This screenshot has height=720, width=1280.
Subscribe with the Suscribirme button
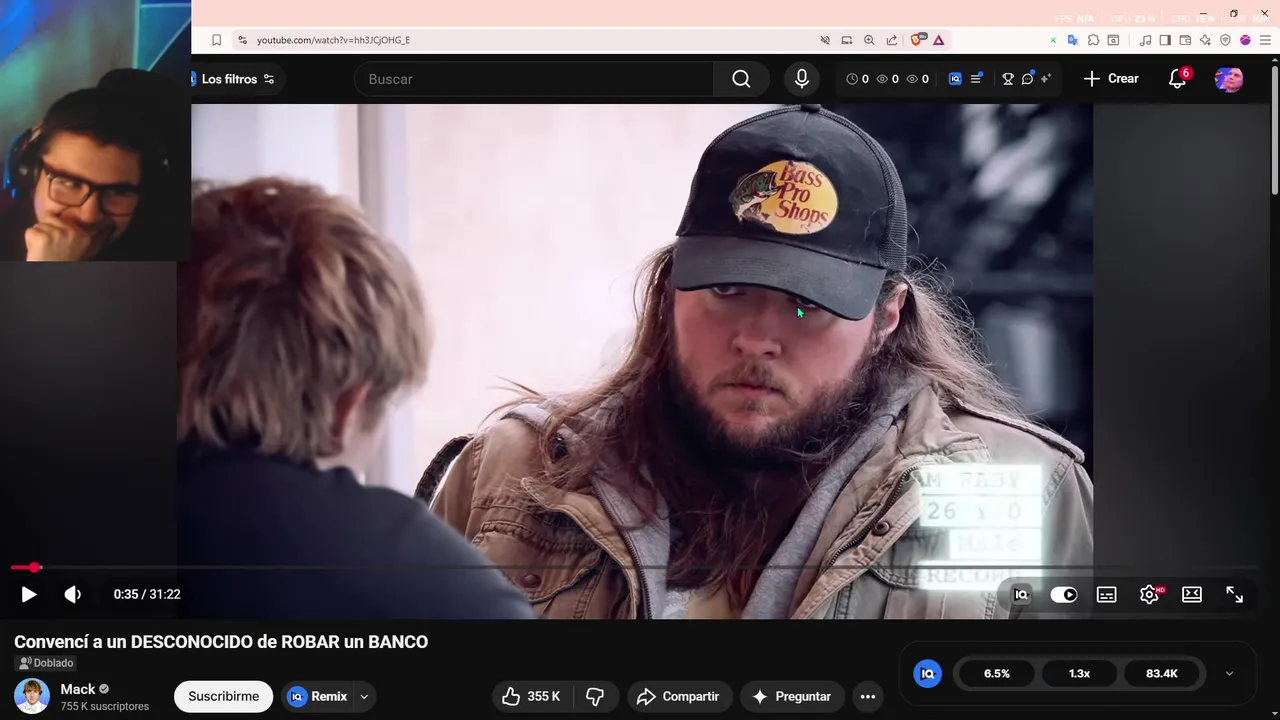224,696
